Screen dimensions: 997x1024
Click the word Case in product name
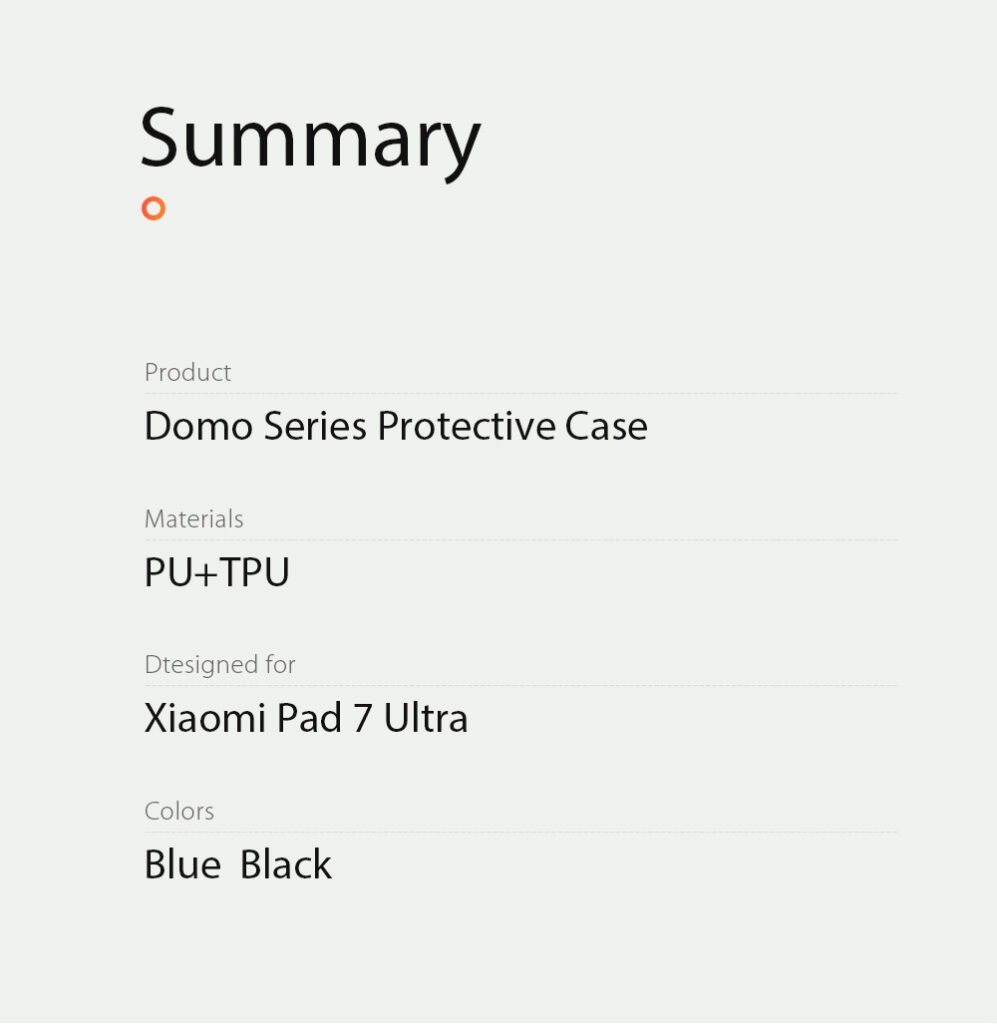tap(606, 427)
